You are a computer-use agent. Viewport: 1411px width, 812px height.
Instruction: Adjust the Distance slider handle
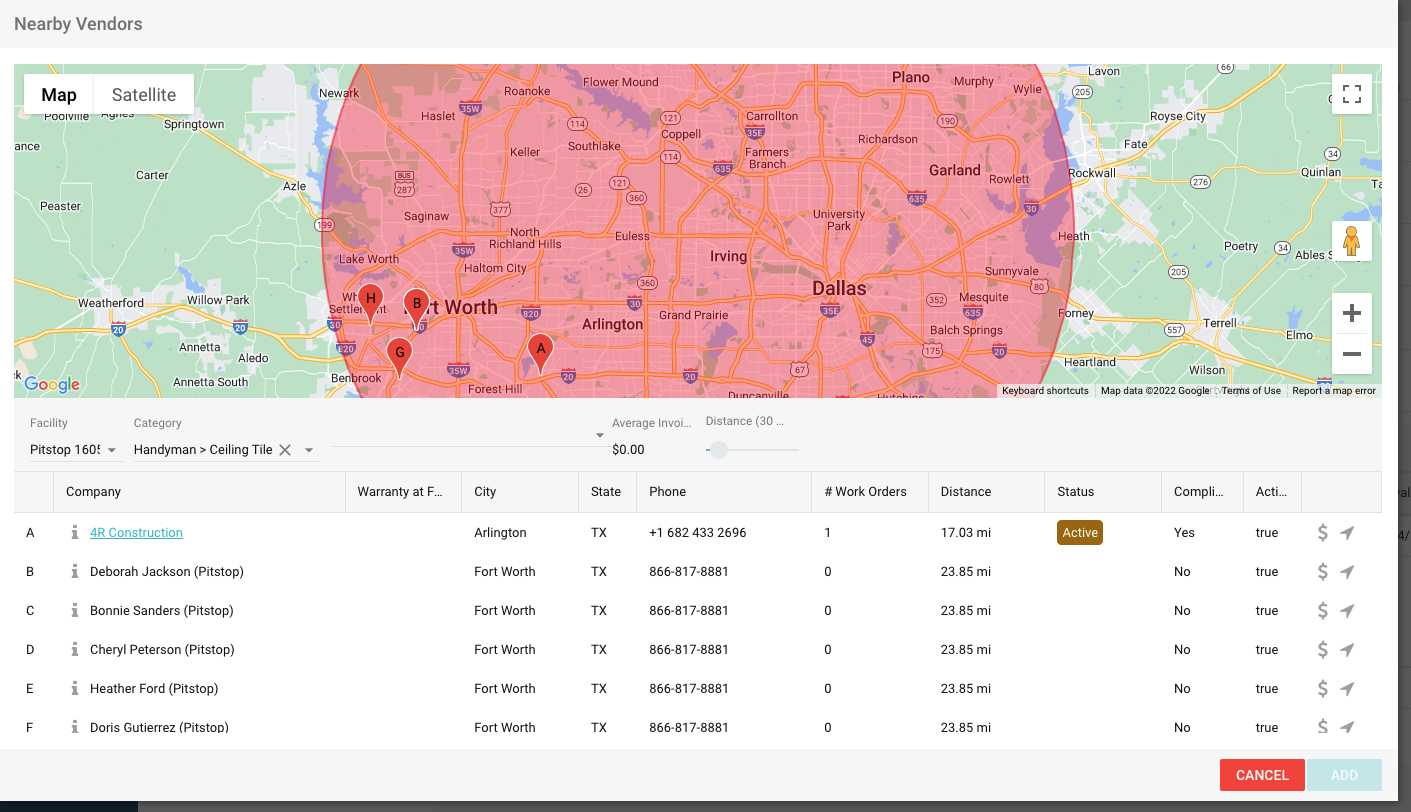[718, 450]
